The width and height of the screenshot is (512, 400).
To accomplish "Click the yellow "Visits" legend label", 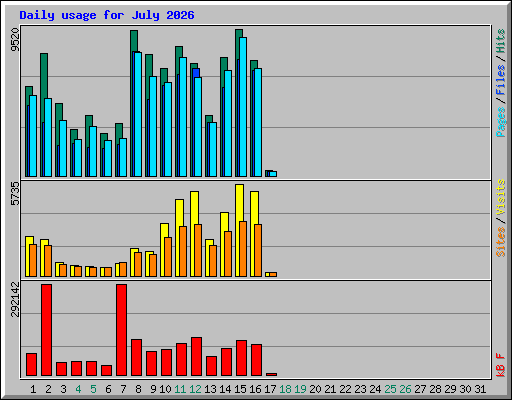I will [501, 198].
